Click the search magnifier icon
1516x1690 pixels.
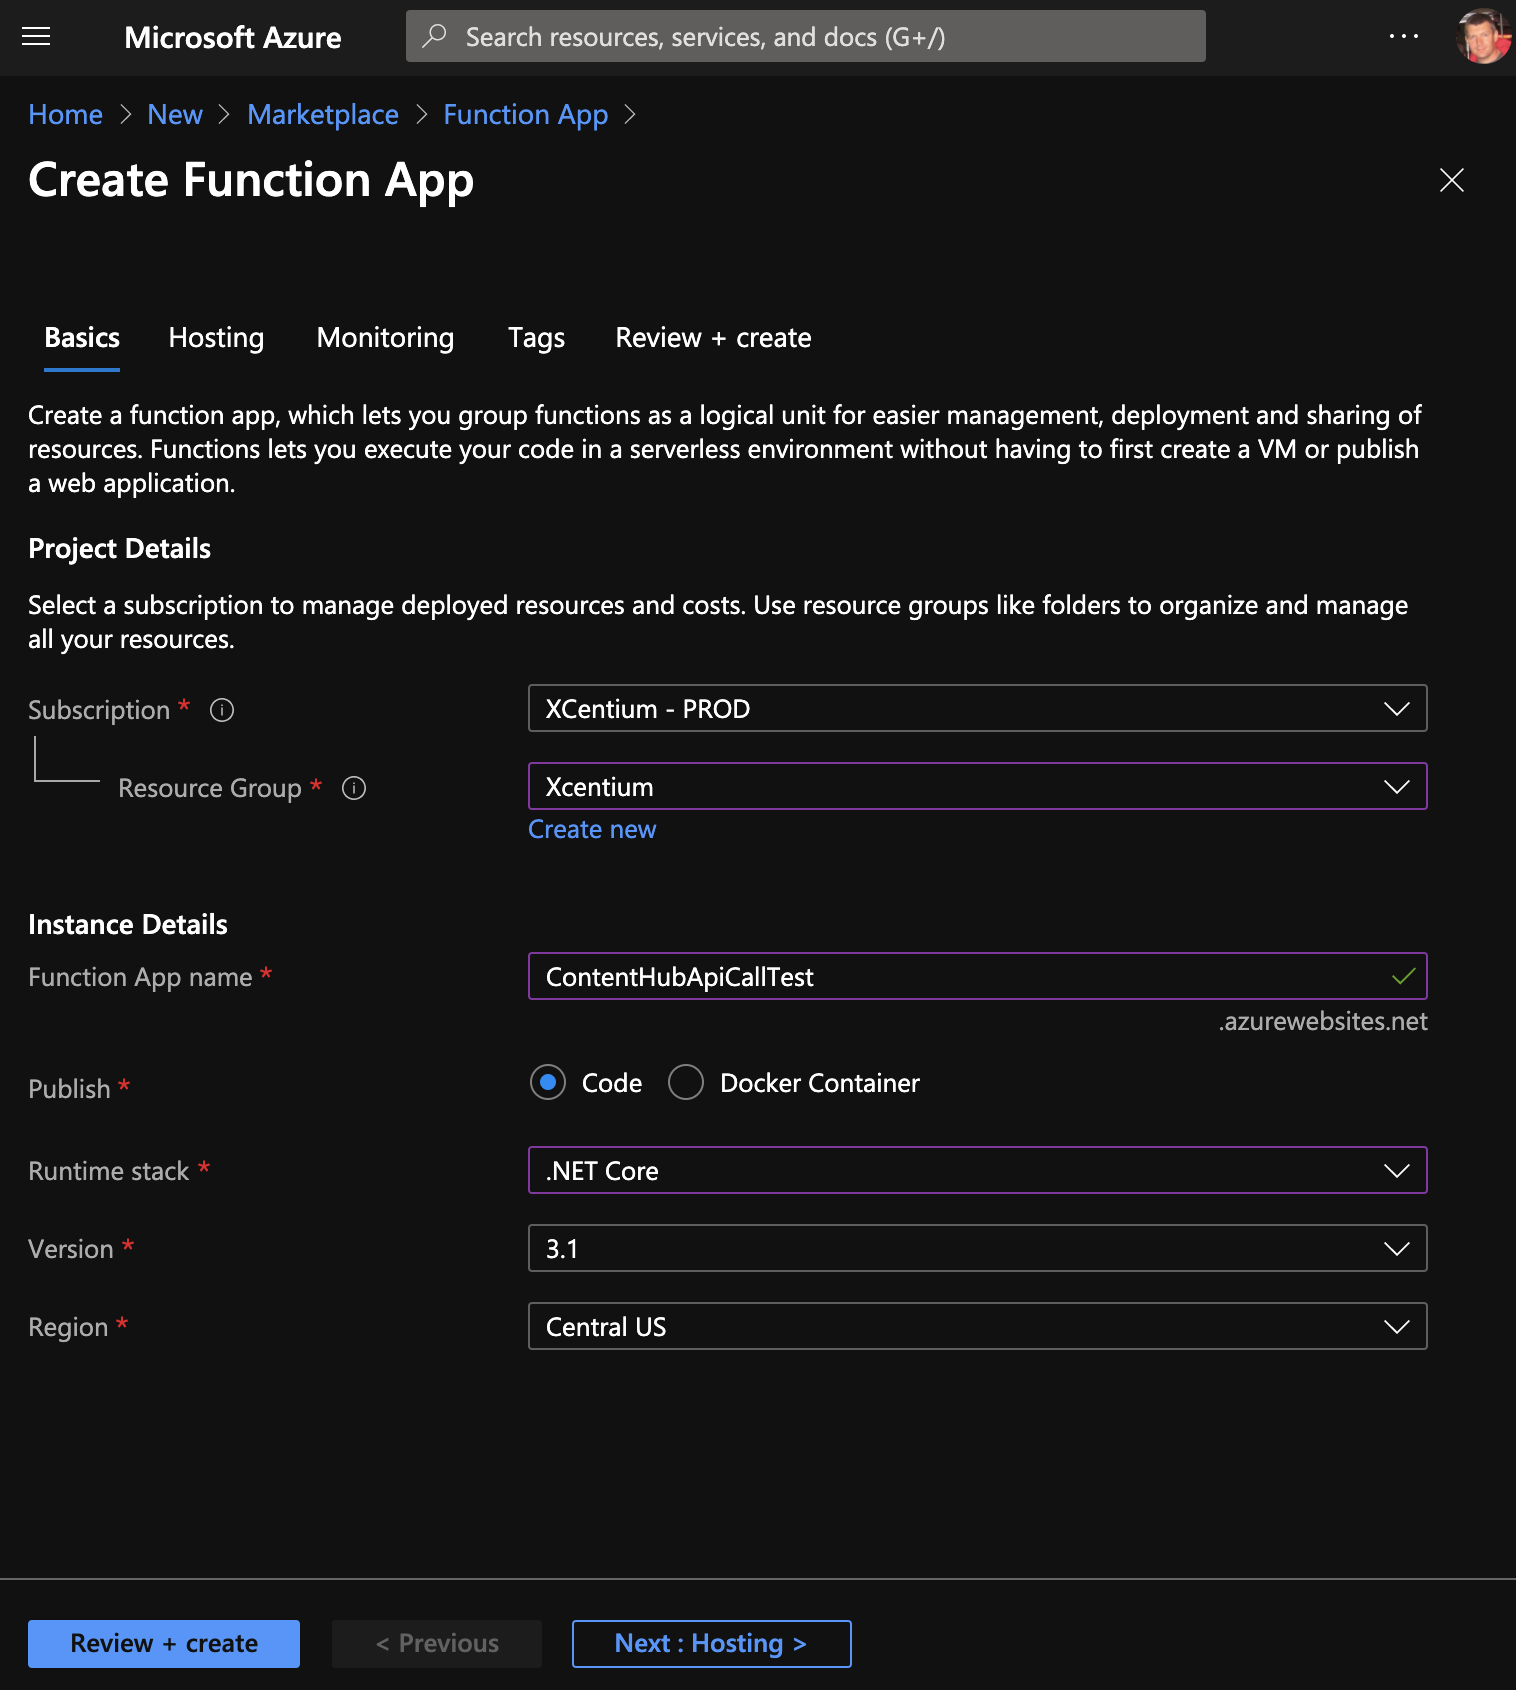click(x=434, y=36)
